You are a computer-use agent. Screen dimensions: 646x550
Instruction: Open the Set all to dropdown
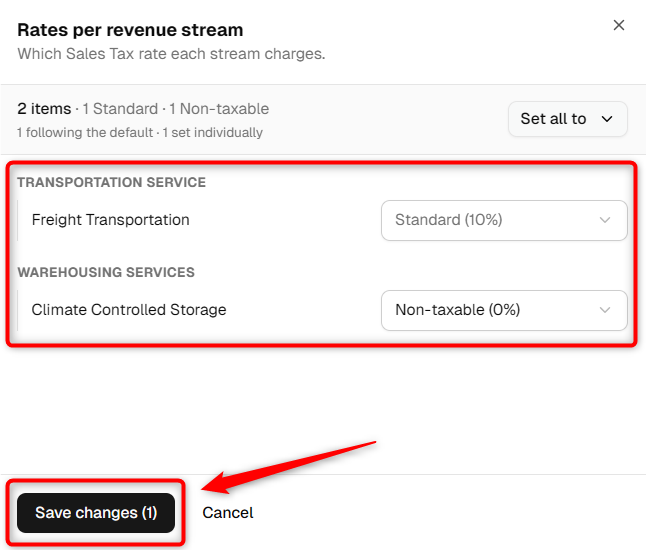pyautogui.click(x=567, y=119)
